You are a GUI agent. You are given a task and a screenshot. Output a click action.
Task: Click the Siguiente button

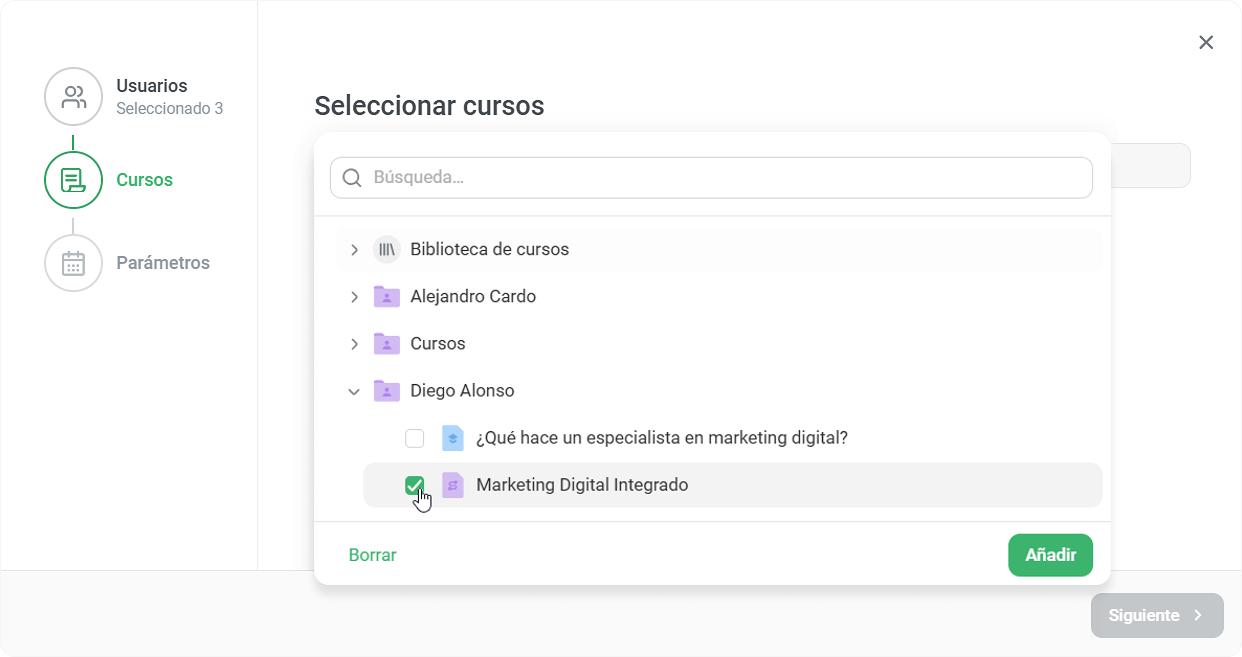tap(1157, 615)
